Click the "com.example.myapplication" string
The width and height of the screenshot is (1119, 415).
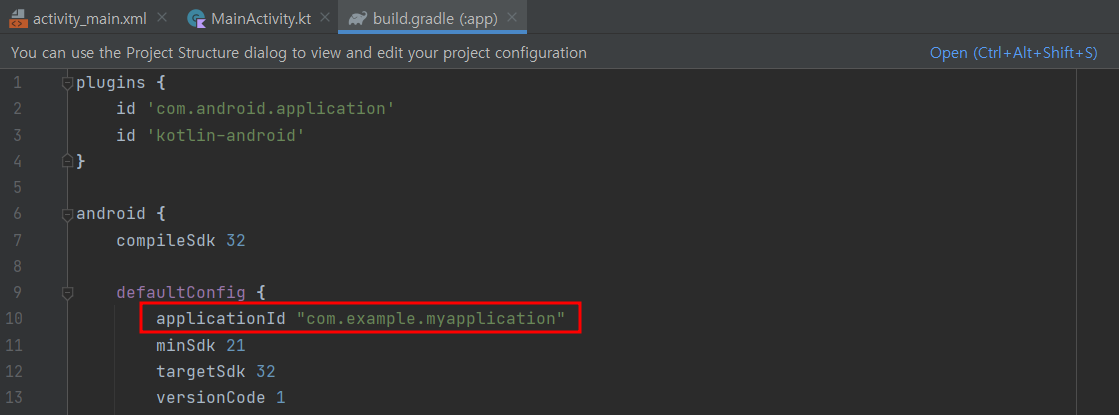431,319
